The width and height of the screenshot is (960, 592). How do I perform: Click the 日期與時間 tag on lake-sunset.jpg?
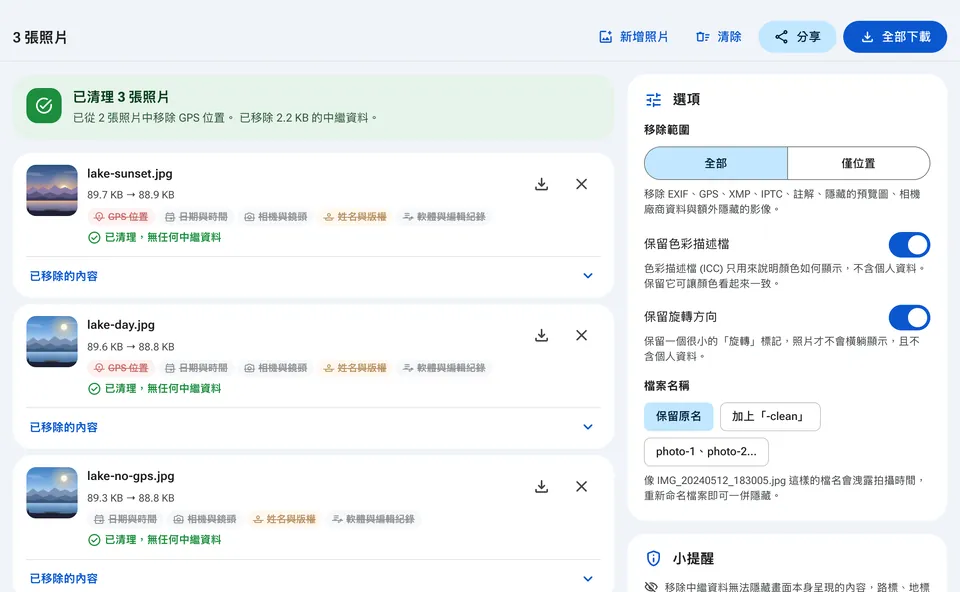tap(197, 217)
